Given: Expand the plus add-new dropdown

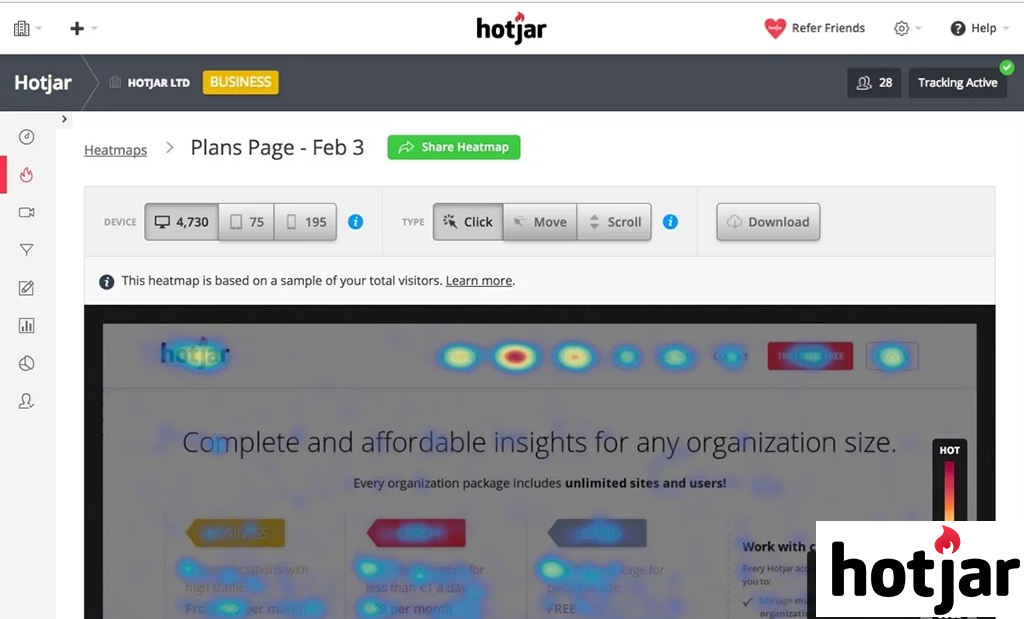Looking at the screenshot, I should pos(83,28).
